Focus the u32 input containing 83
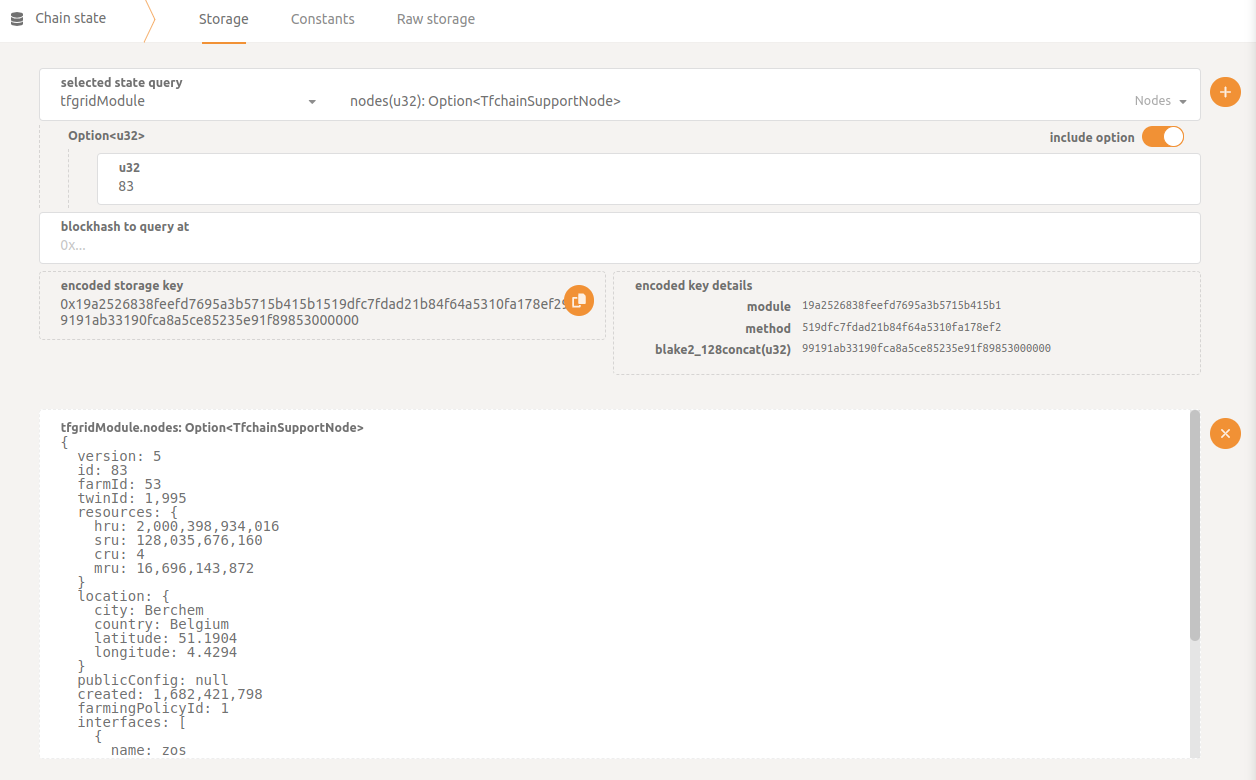The width and height of the screenshot is (1256, 780). pyautogui.click(x=648, y=186)
